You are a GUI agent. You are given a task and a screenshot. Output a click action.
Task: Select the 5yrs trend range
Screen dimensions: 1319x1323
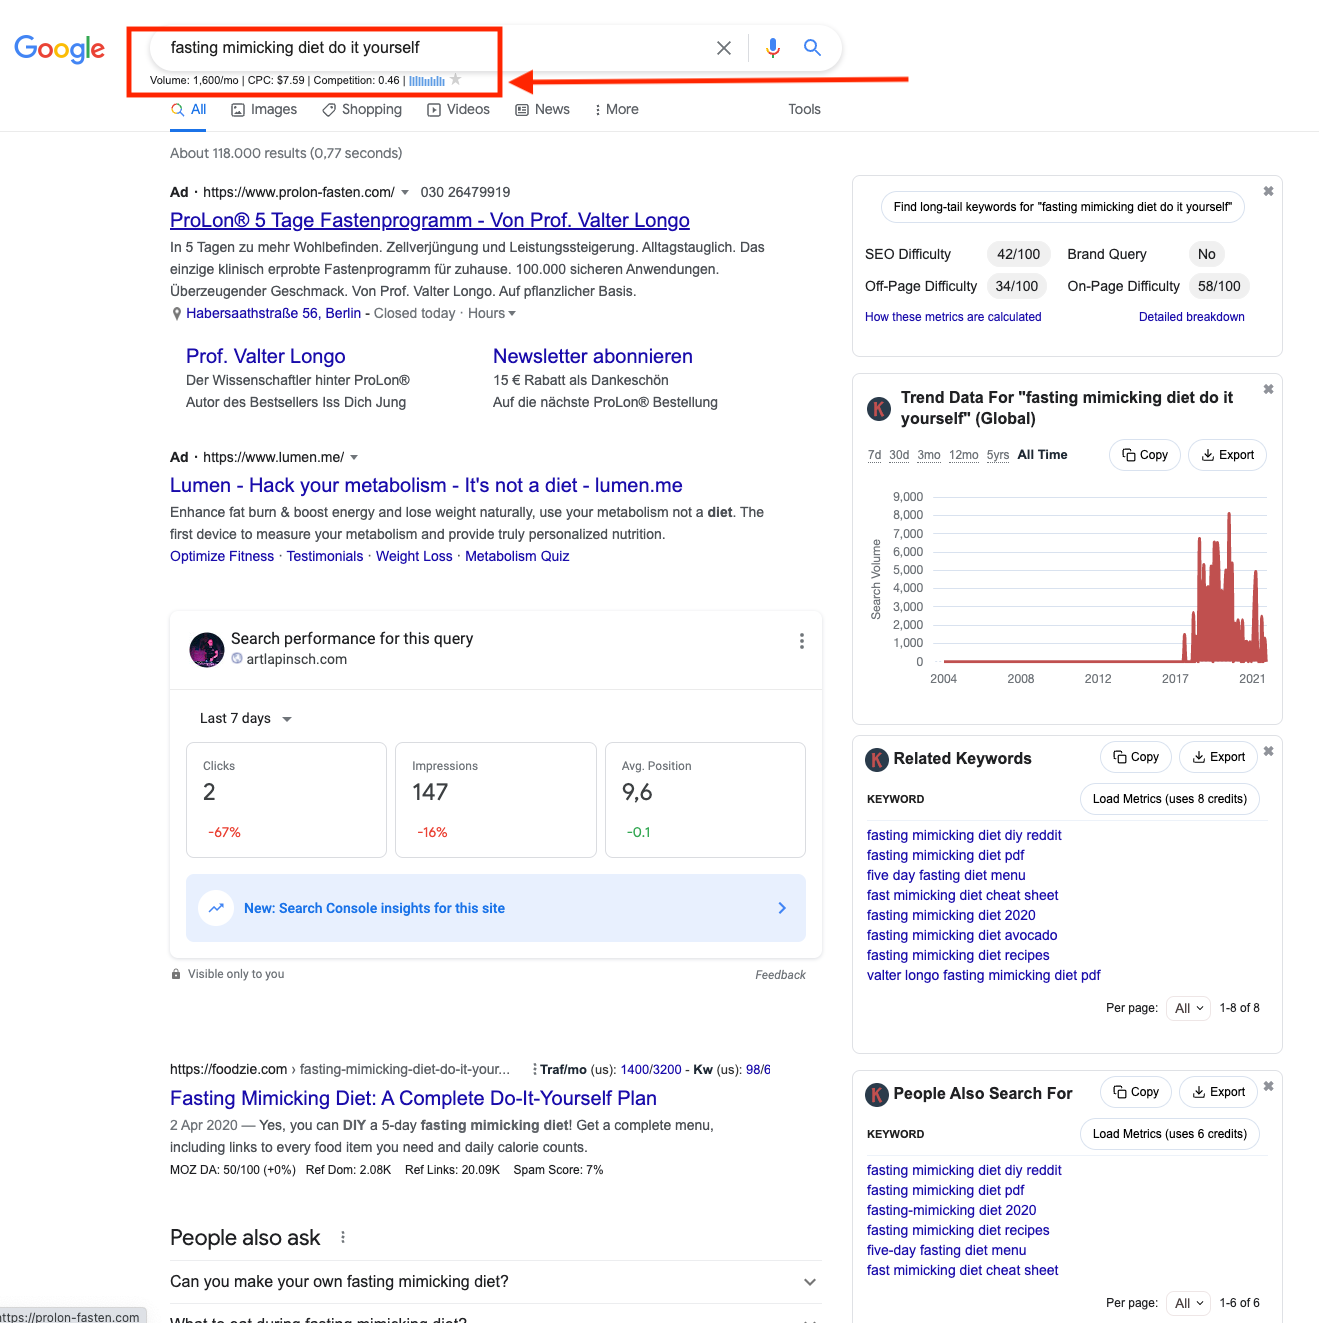[998, 455]
